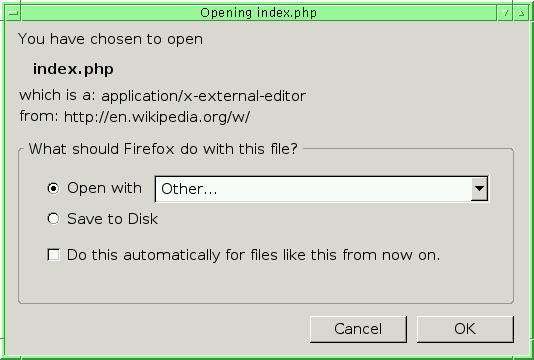The height and width of the screenshot is (360, 534).
Task: Click the http://en.wikipedia.org/w/ source address
Action: pos(157,117)
